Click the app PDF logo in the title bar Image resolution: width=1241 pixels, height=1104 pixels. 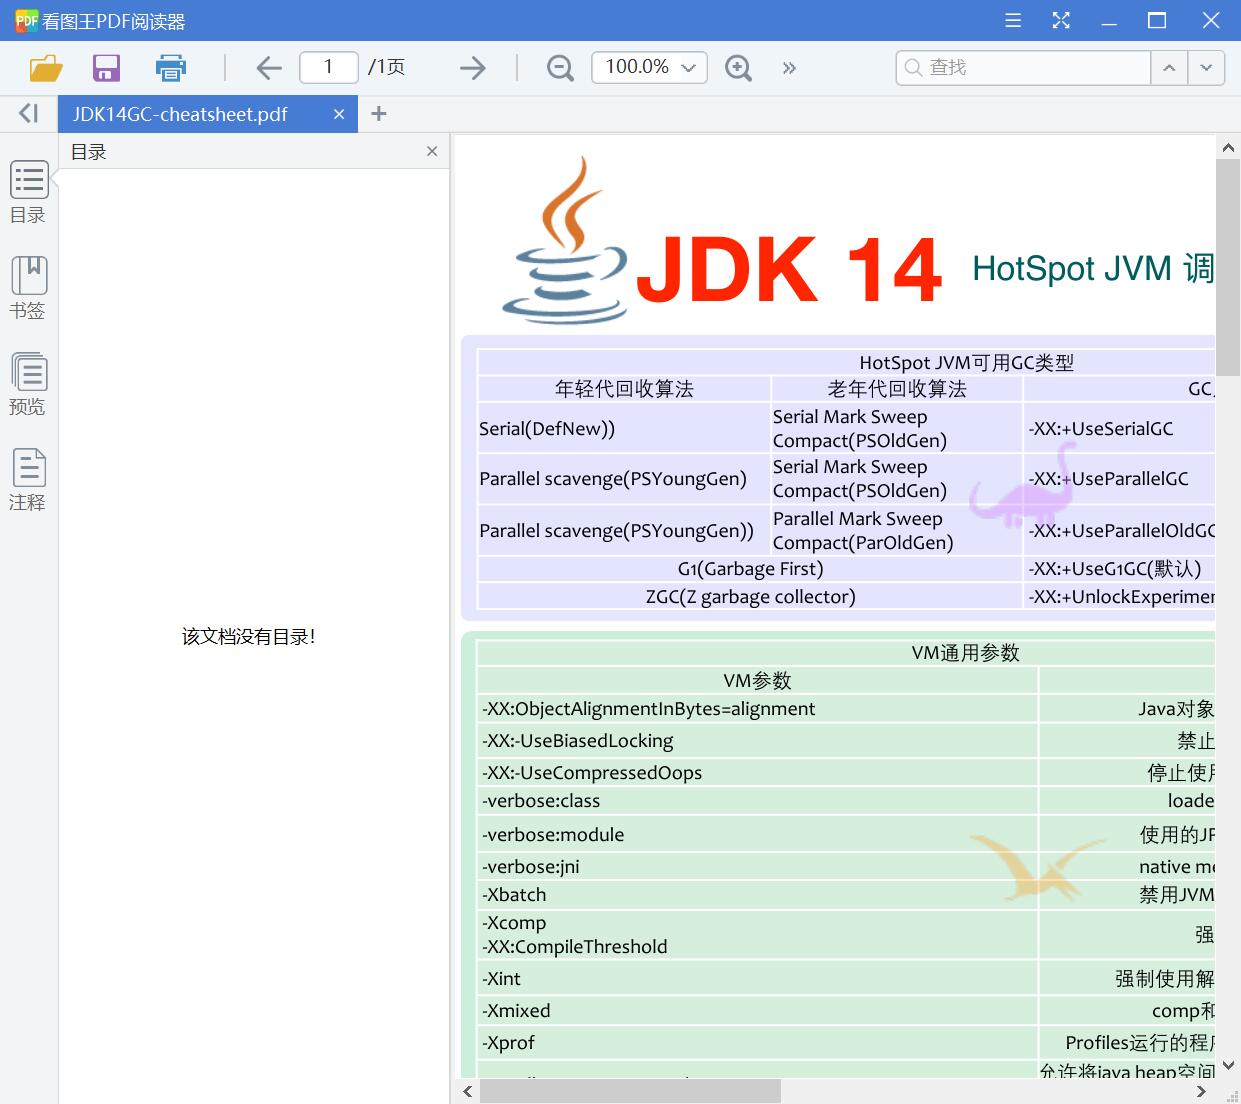pos(27,20)
